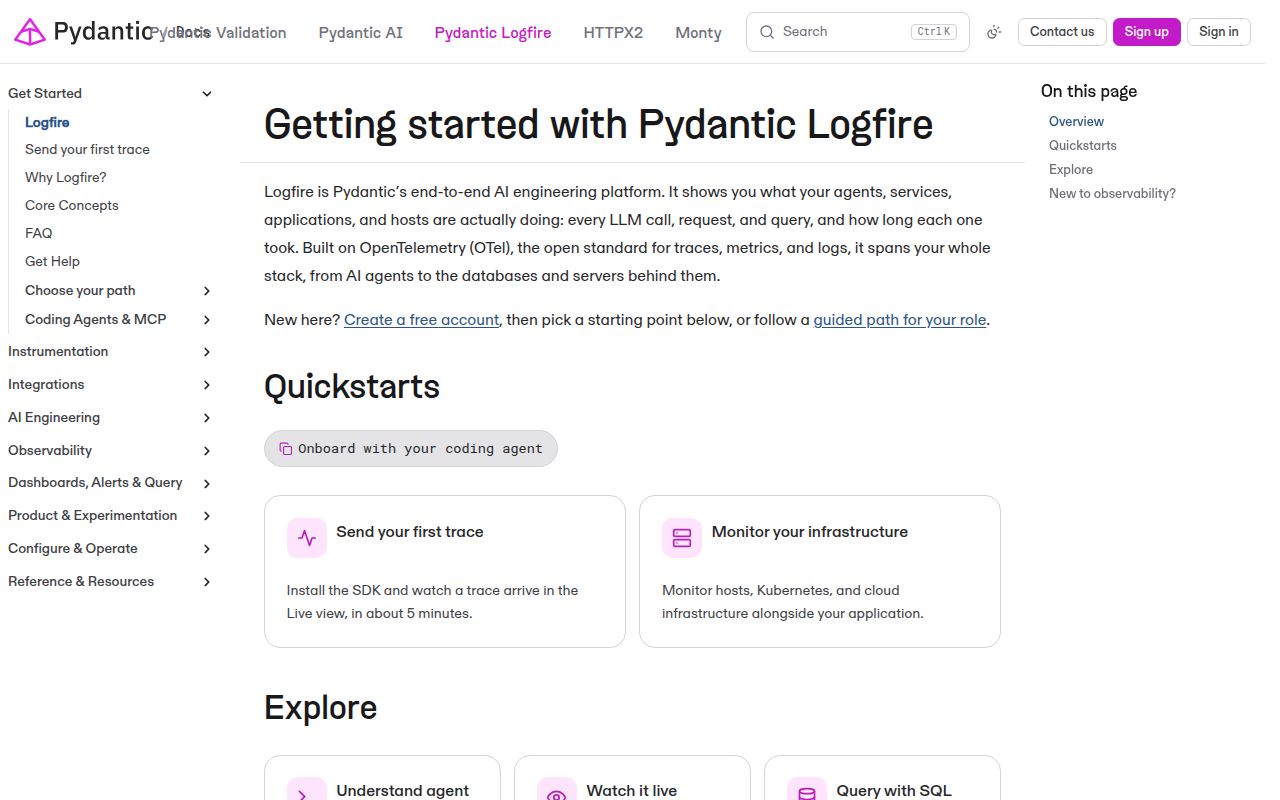Click the Pydantic logo icon
The image size is (1280, 800).
click(x=30, y=32)
